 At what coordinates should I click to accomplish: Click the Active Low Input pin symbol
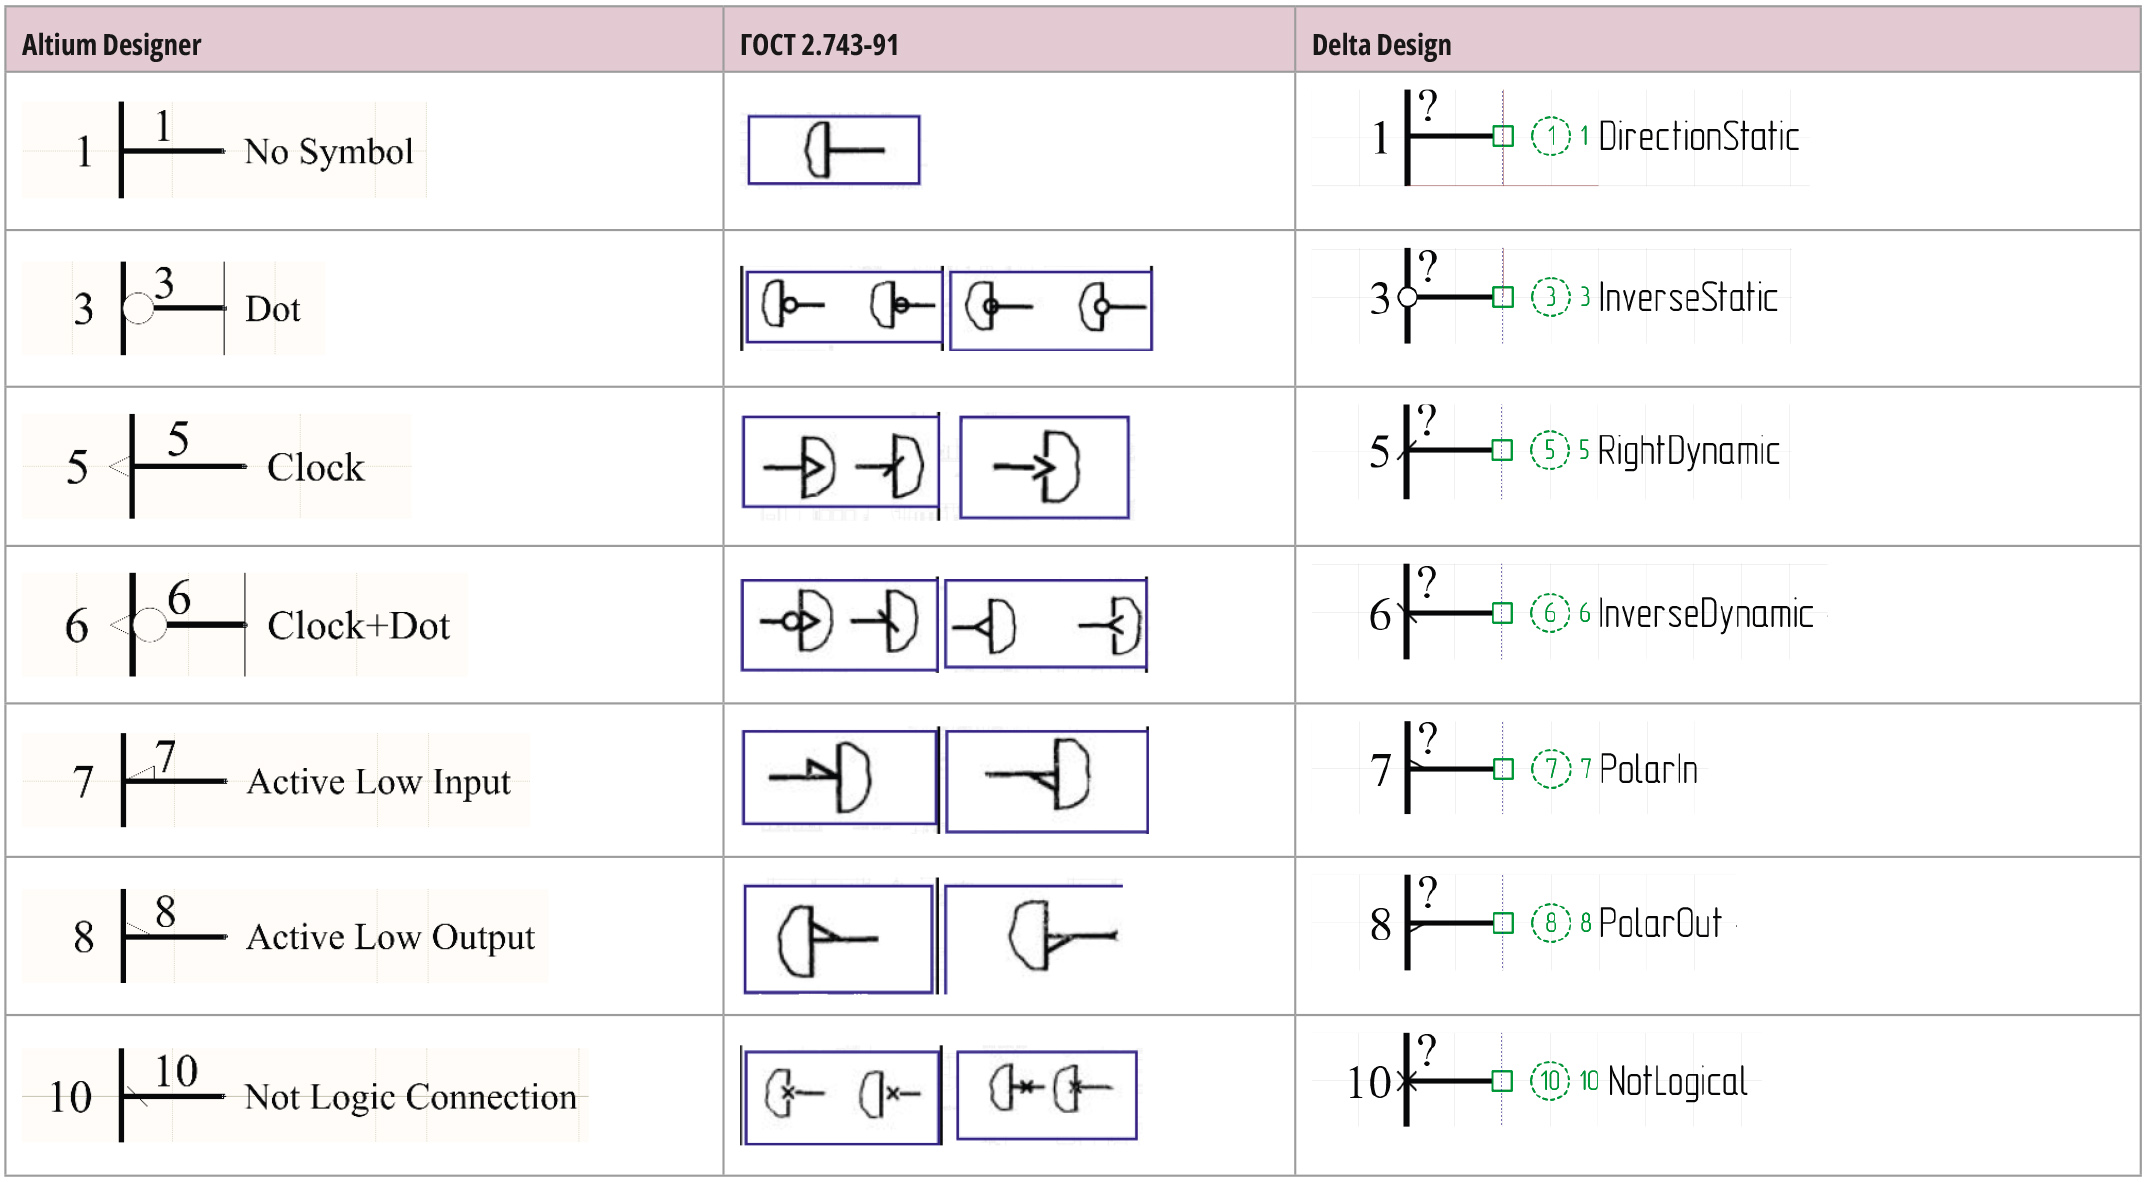click(173, 780)
